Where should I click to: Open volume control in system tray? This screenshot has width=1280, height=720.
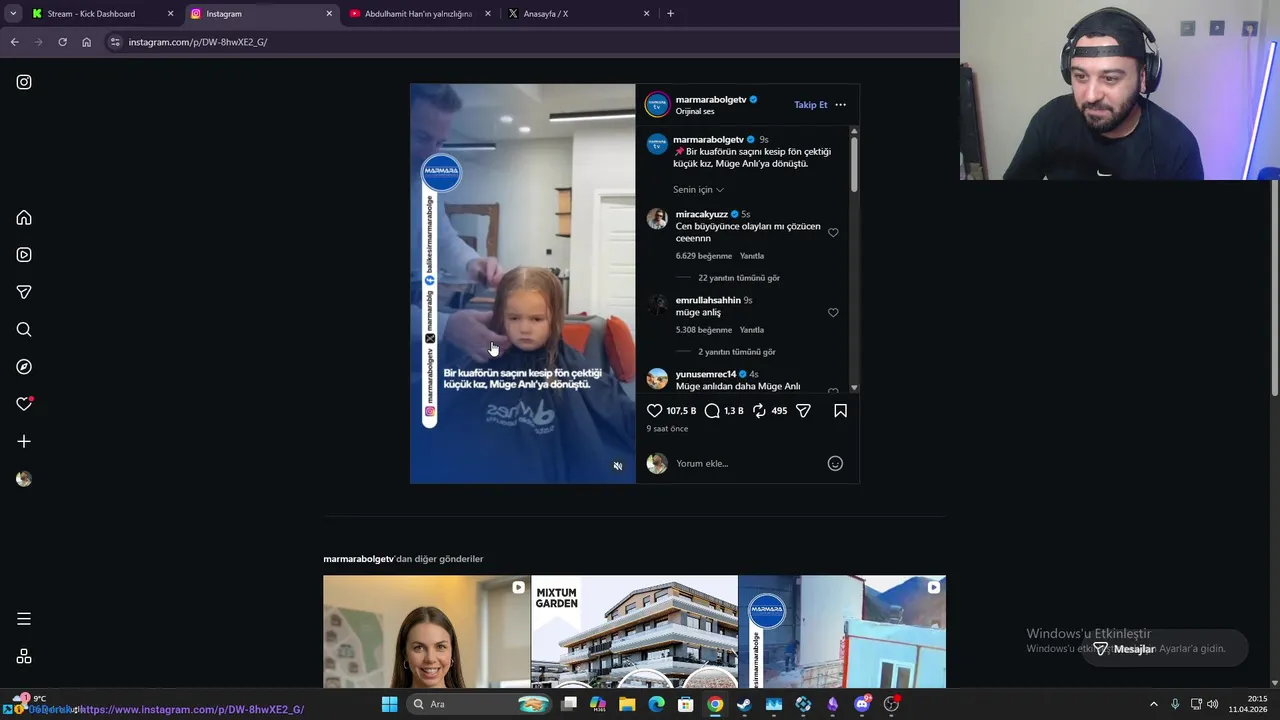click(x=1212, y=704)
